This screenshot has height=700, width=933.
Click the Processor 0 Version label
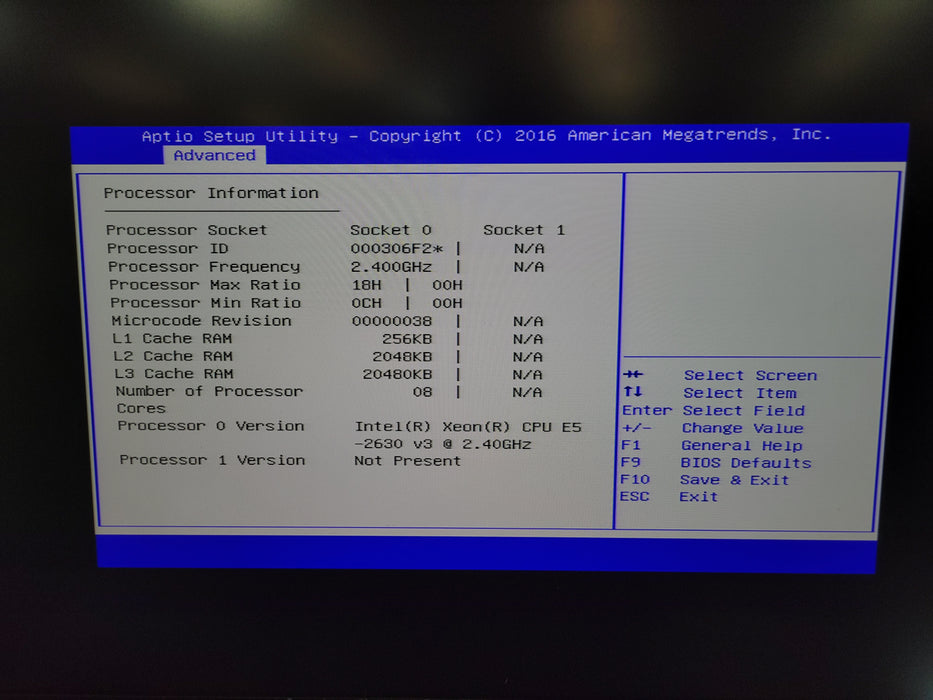pyautogui.click(x=211, y=426)
